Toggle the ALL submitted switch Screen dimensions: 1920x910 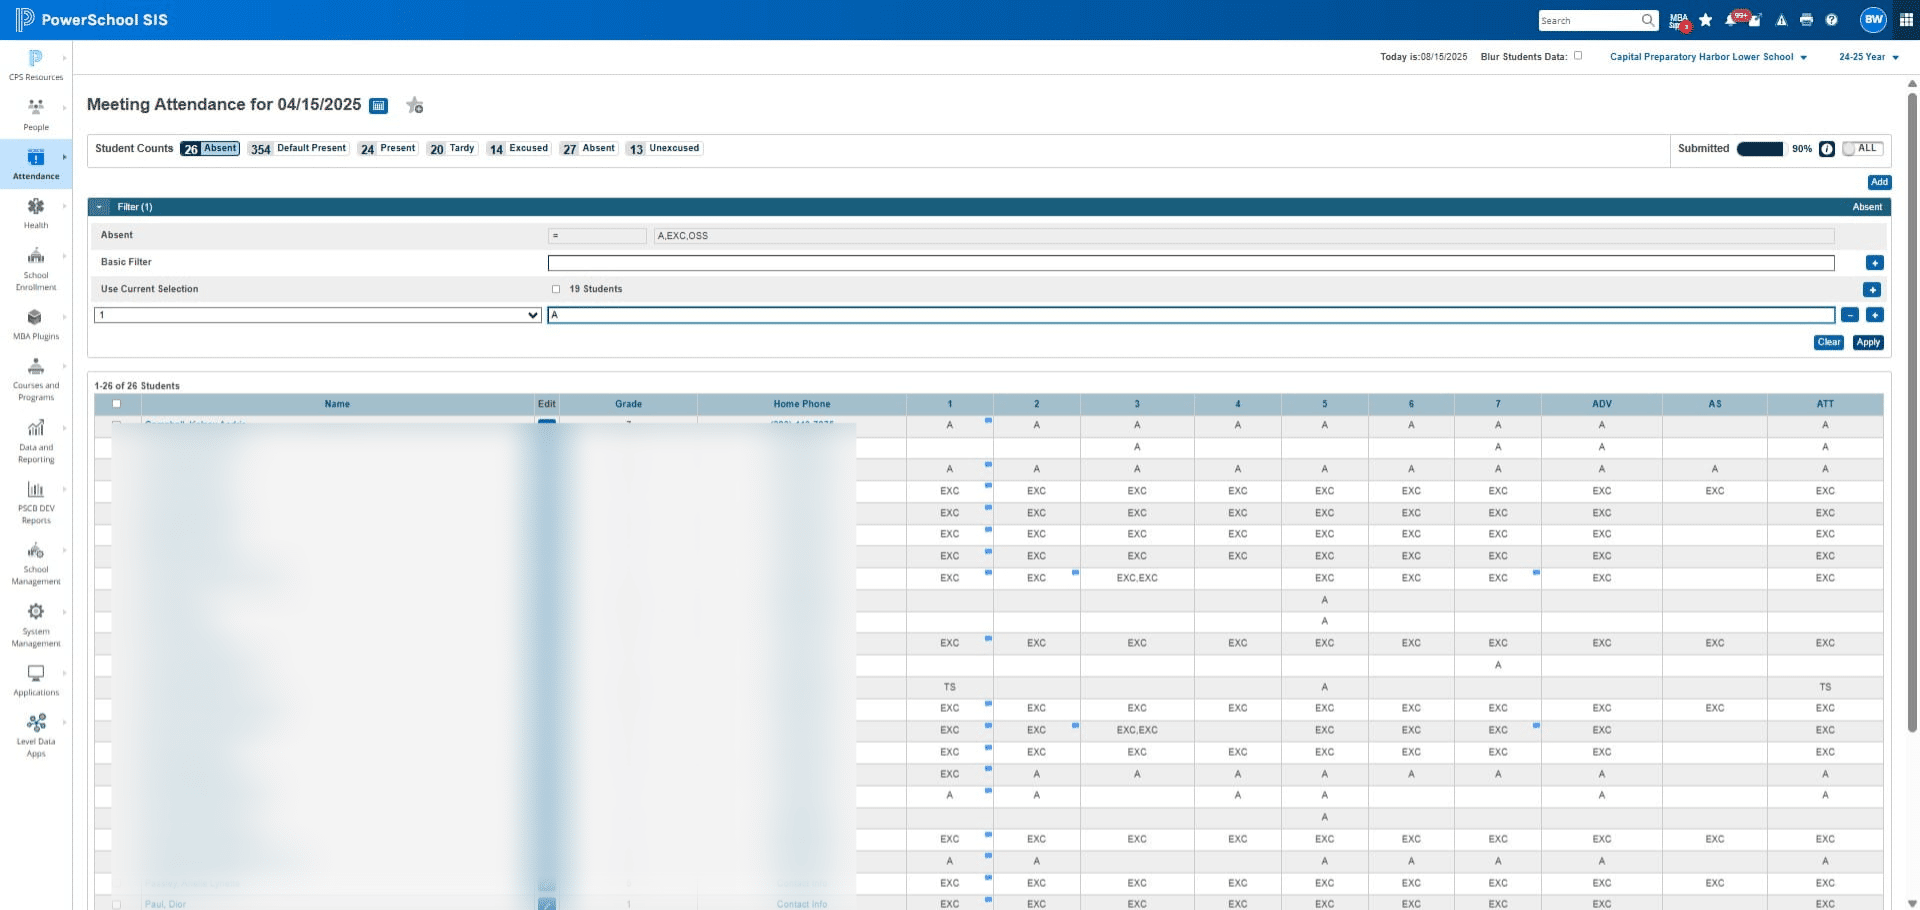(1863, 149)
